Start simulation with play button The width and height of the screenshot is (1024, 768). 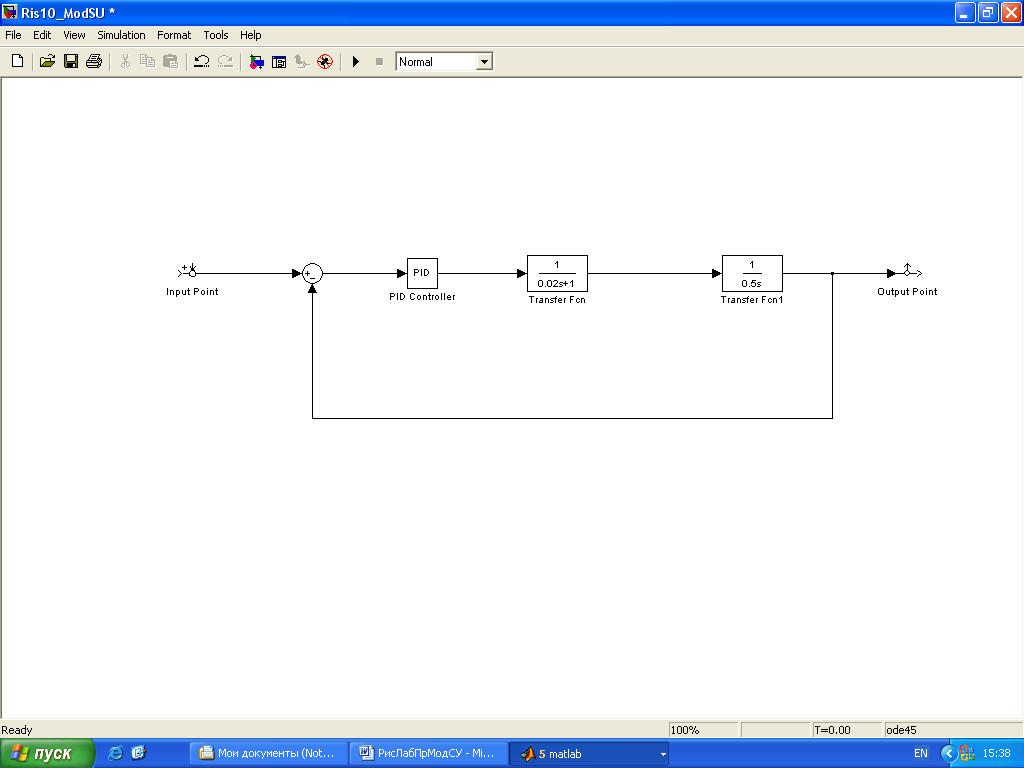point(356,61)
